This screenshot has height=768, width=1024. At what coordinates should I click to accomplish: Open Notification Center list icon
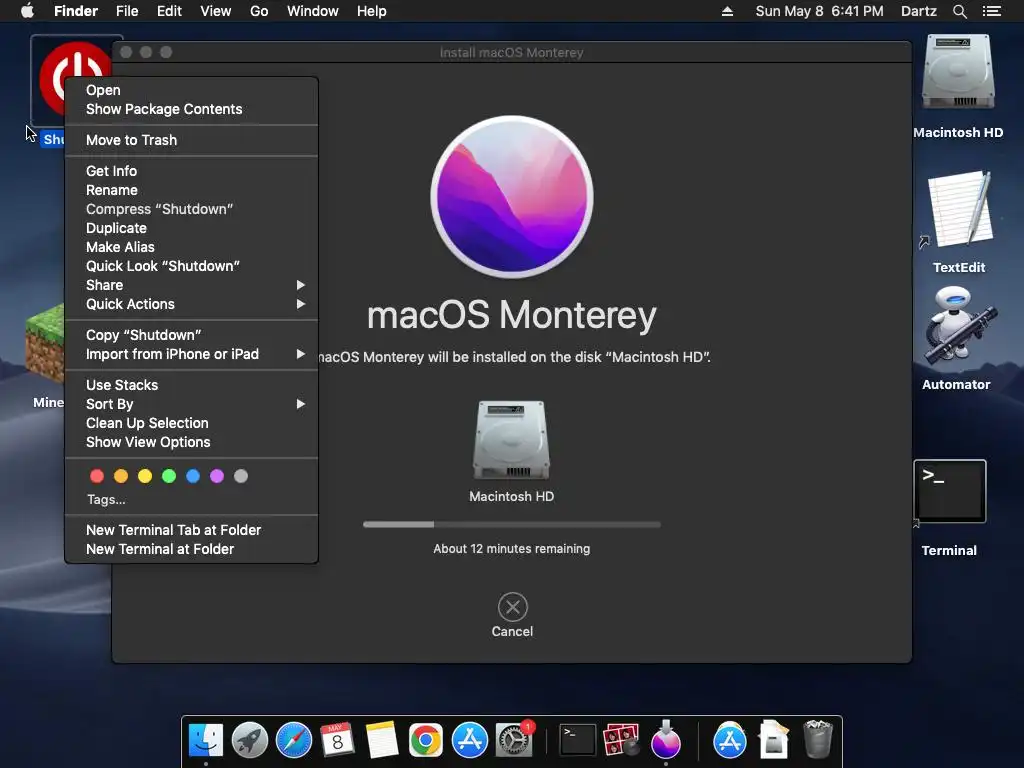991,11
